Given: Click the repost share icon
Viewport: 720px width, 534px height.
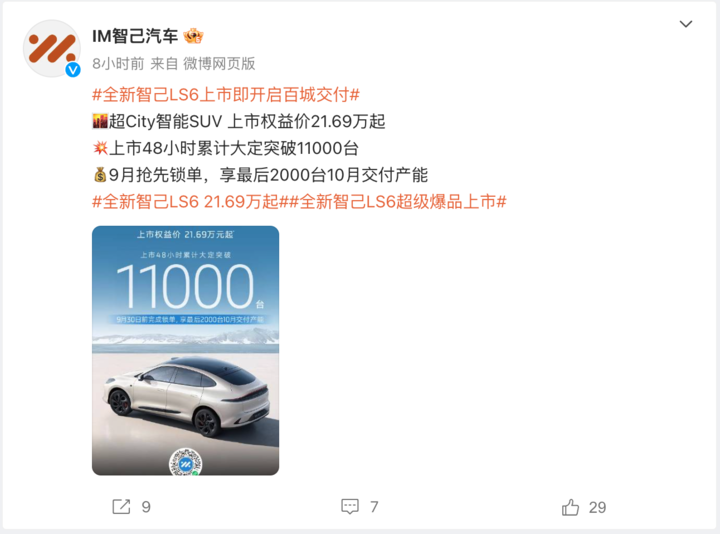Looking at the screenshot, I should 121,506.
